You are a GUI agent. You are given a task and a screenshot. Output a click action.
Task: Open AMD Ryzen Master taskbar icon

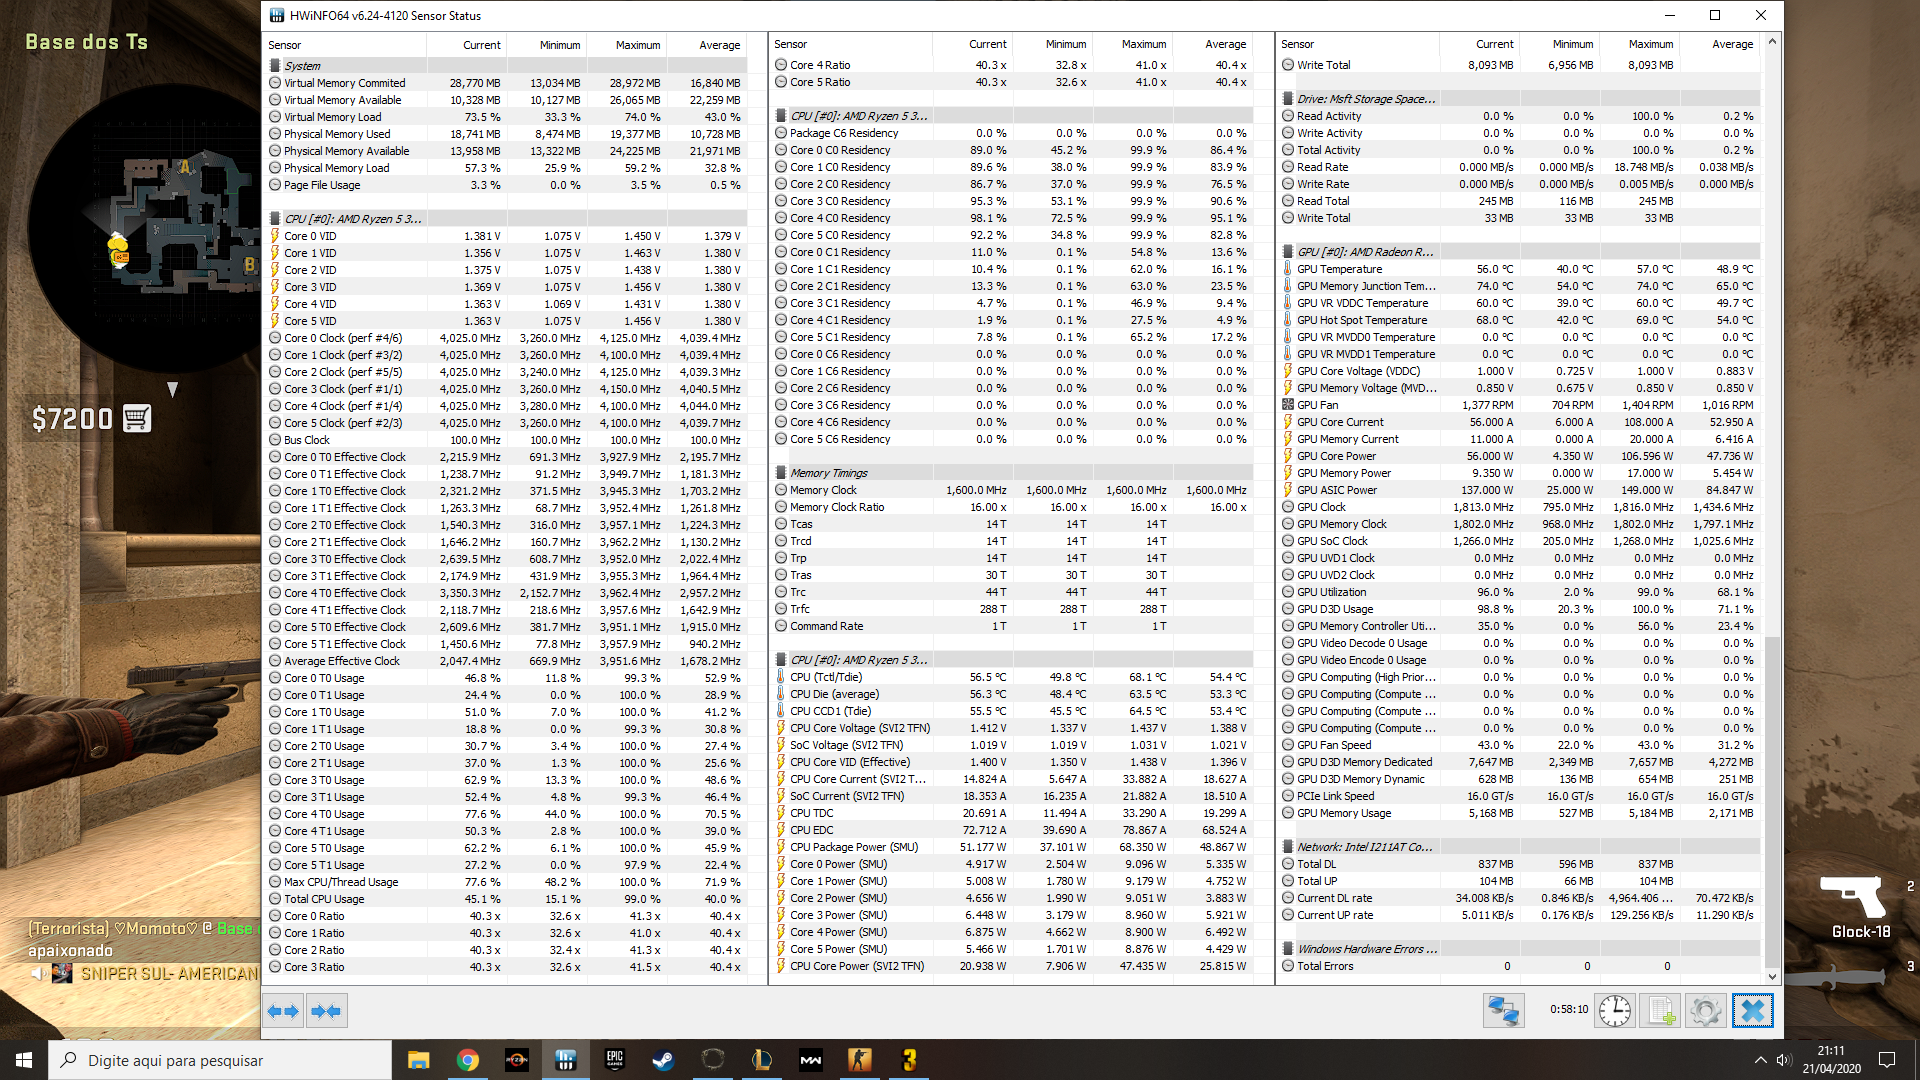click(x=516, y=1060)
